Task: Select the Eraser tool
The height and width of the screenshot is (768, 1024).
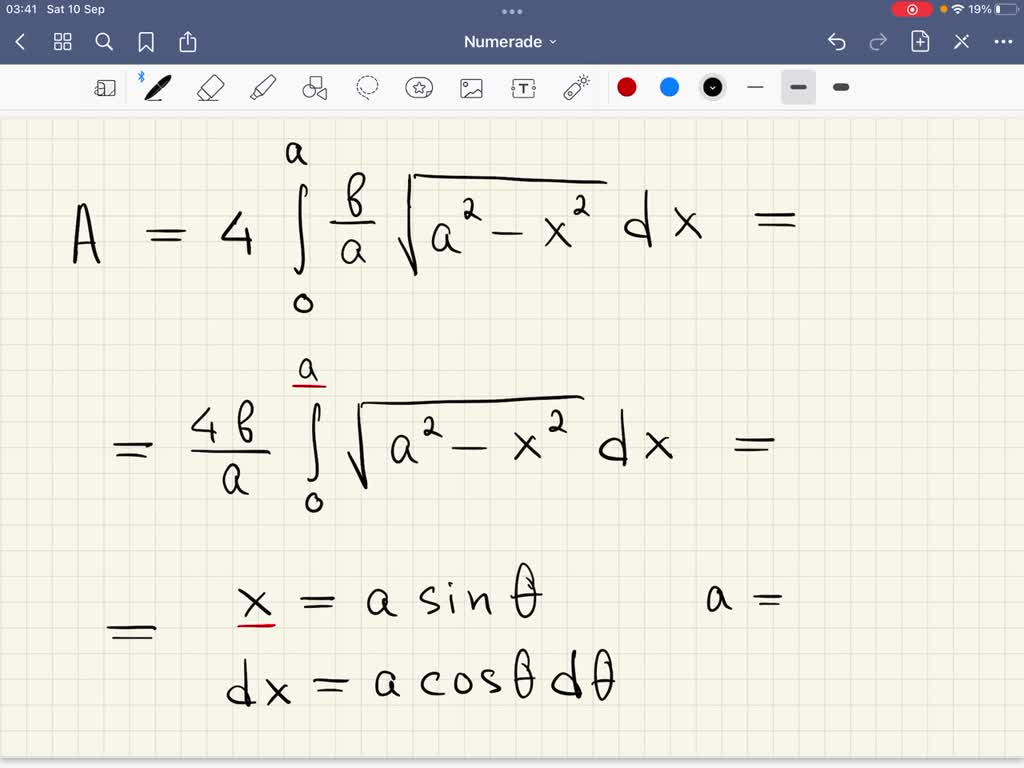Action: (209, 87)
